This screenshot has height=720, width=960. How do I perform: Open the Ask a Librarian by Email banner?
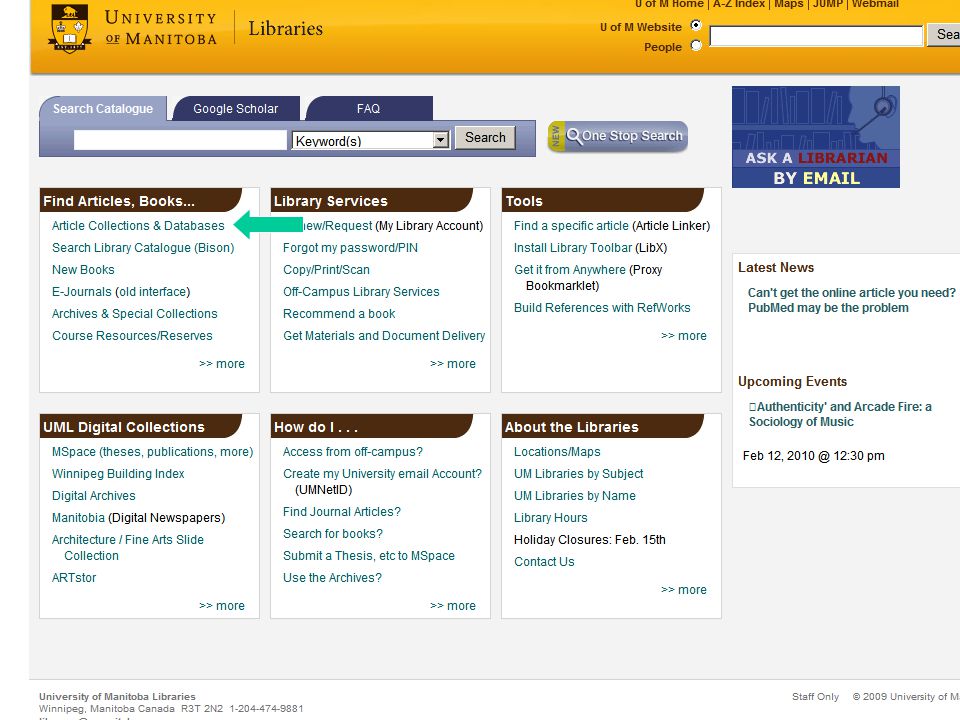(816, 137)
